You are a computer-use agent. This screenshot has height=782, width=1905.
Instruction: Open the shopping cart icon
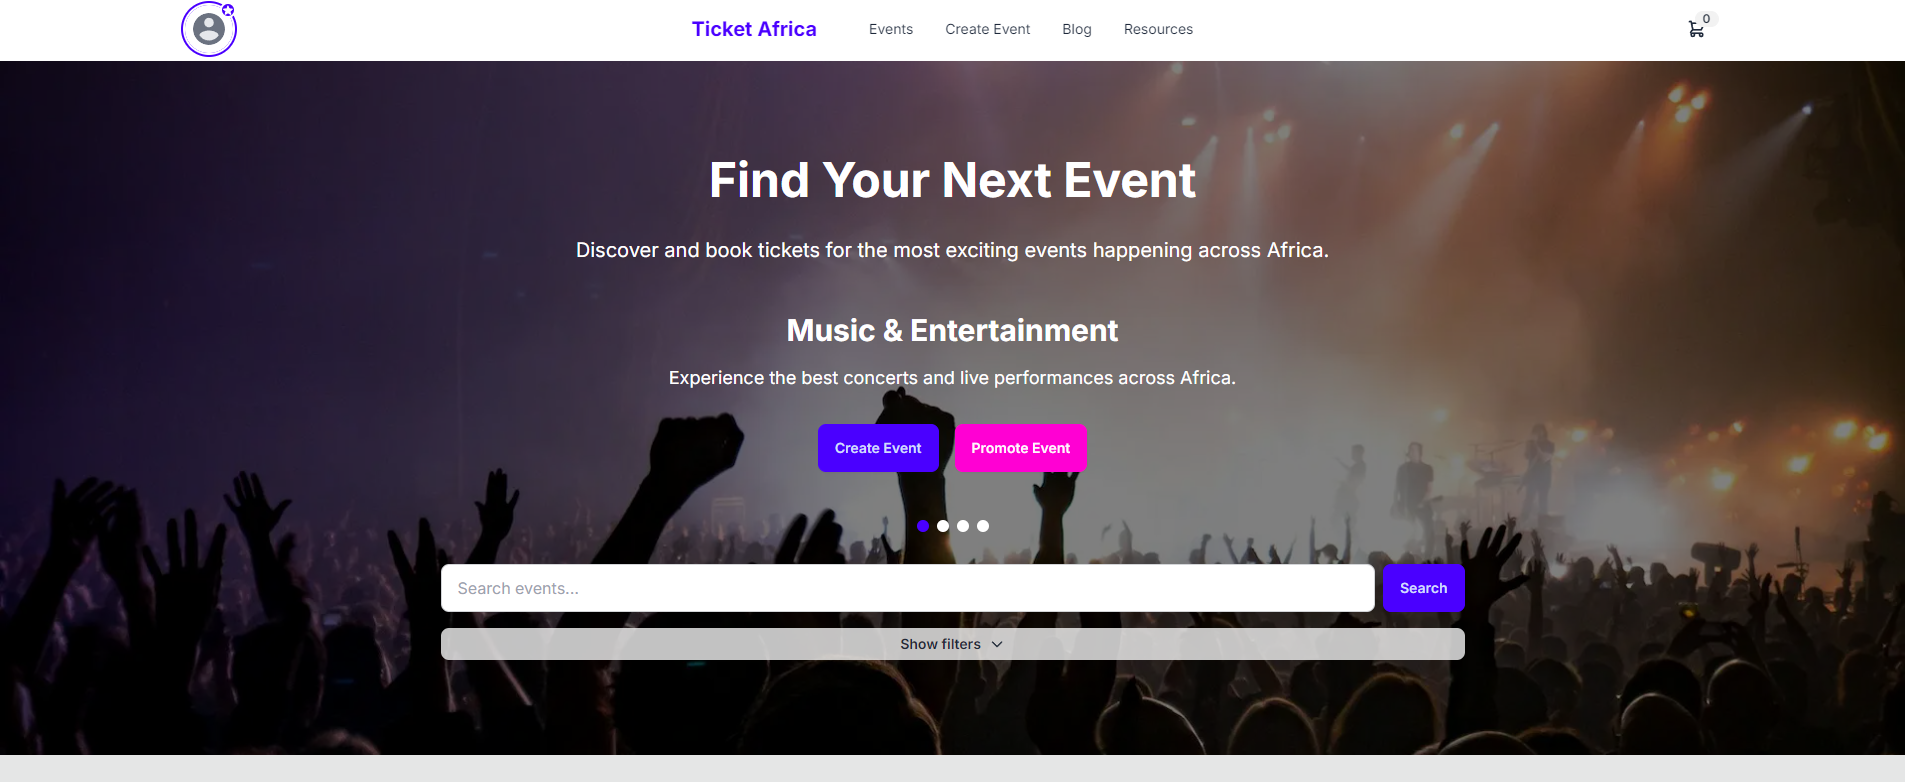[x=1696, y=30]
